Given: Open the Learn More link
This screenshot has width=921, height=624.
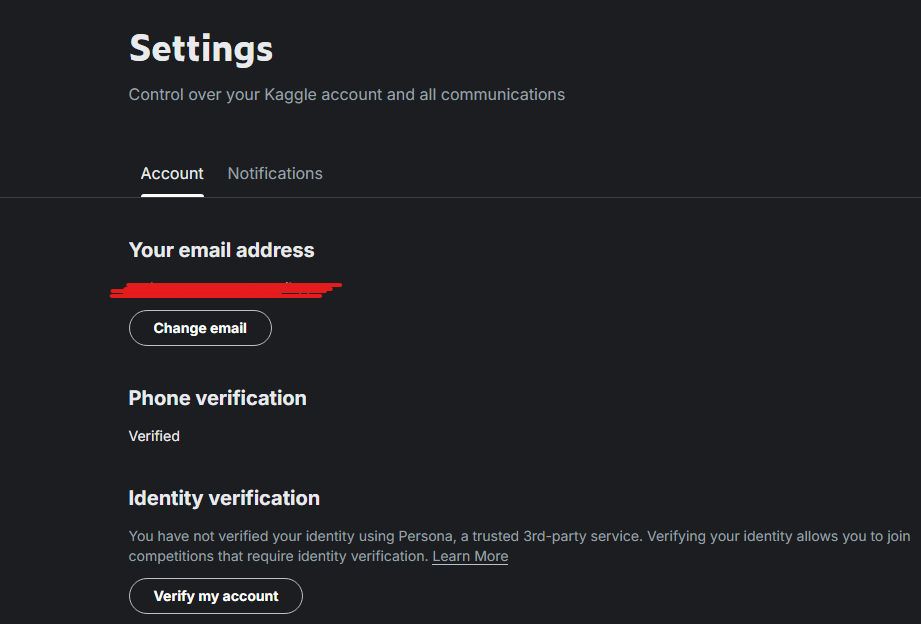Looking at the screenshot, I should (x=470, y=556).
